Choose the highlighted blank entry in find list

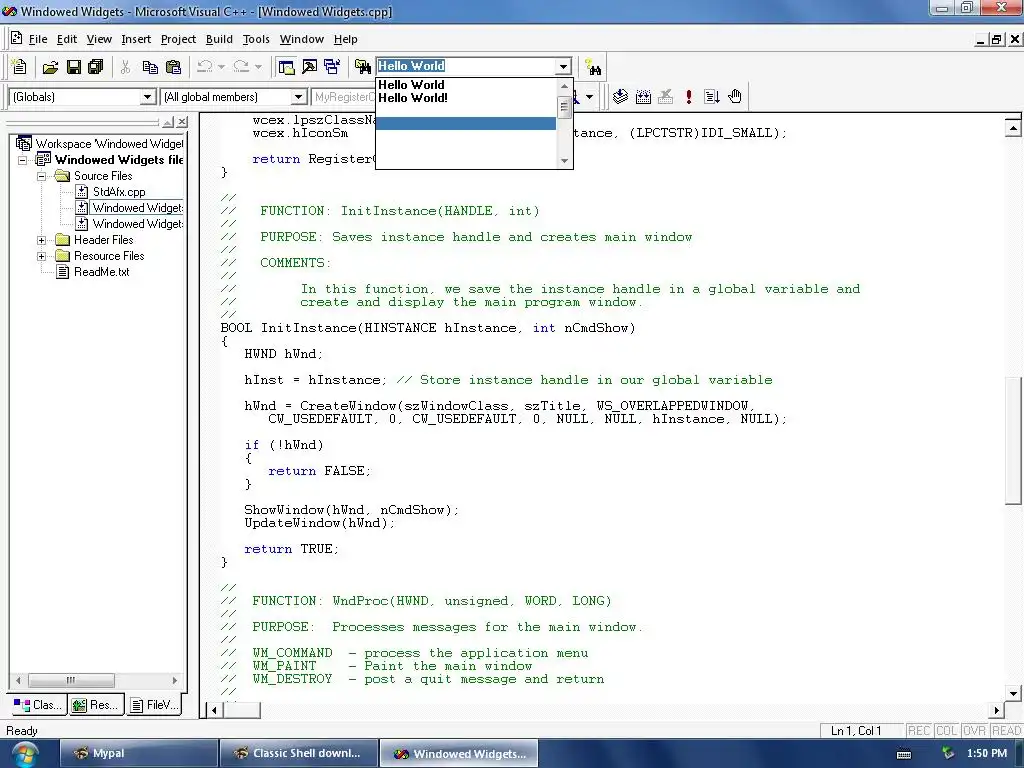tap(466, 123)
